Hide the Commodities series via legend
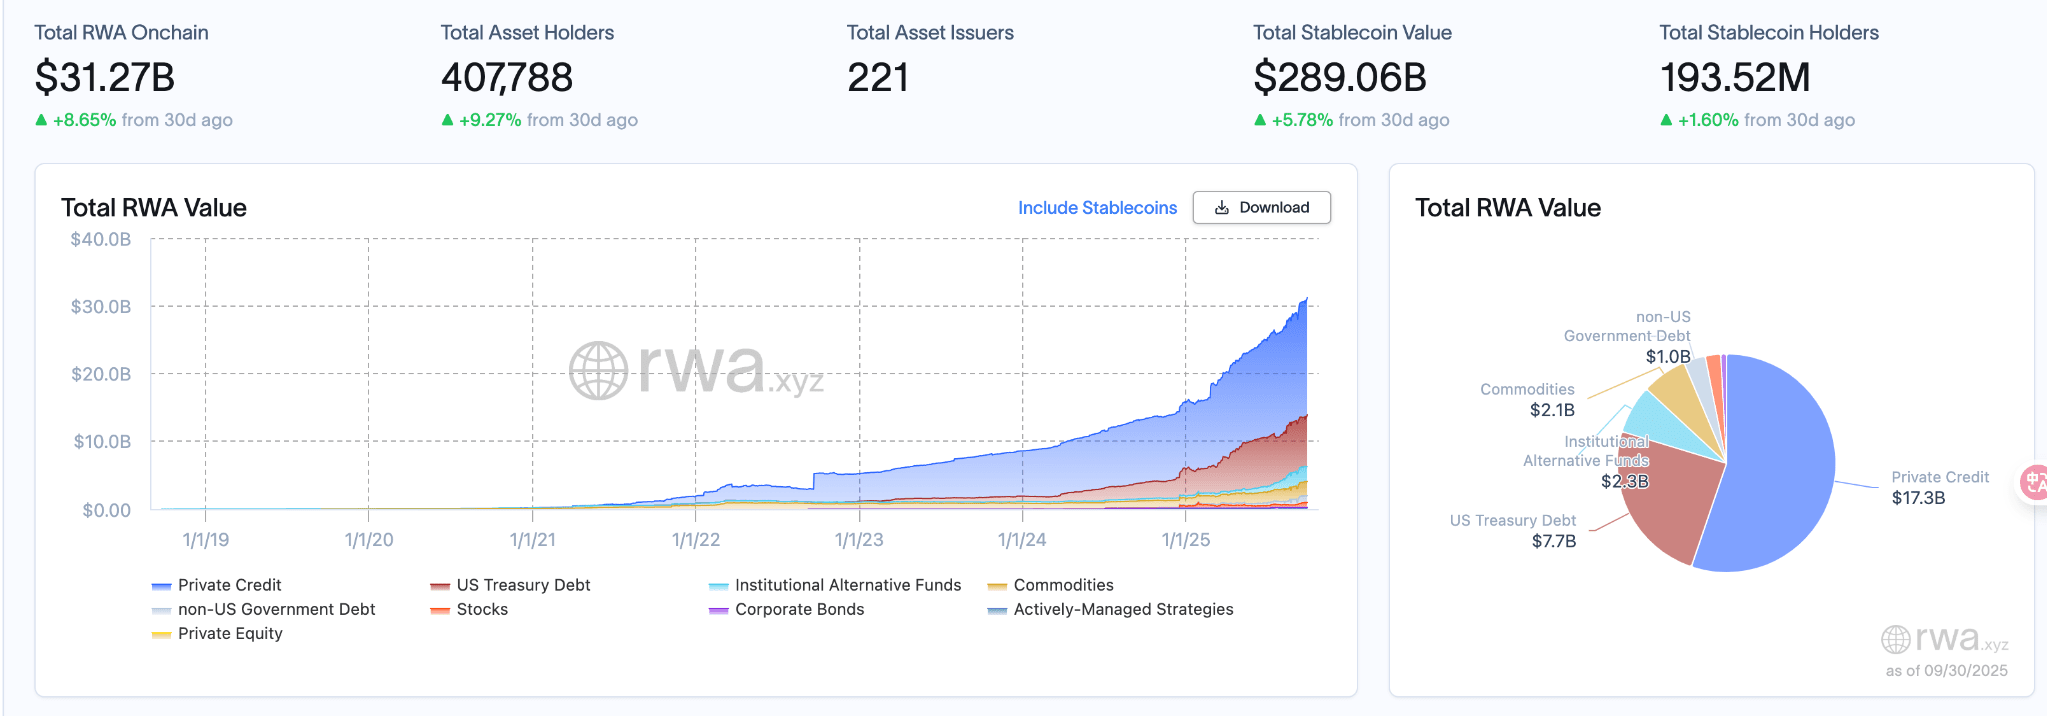 pyautogui.click(x=1050, y=585)
